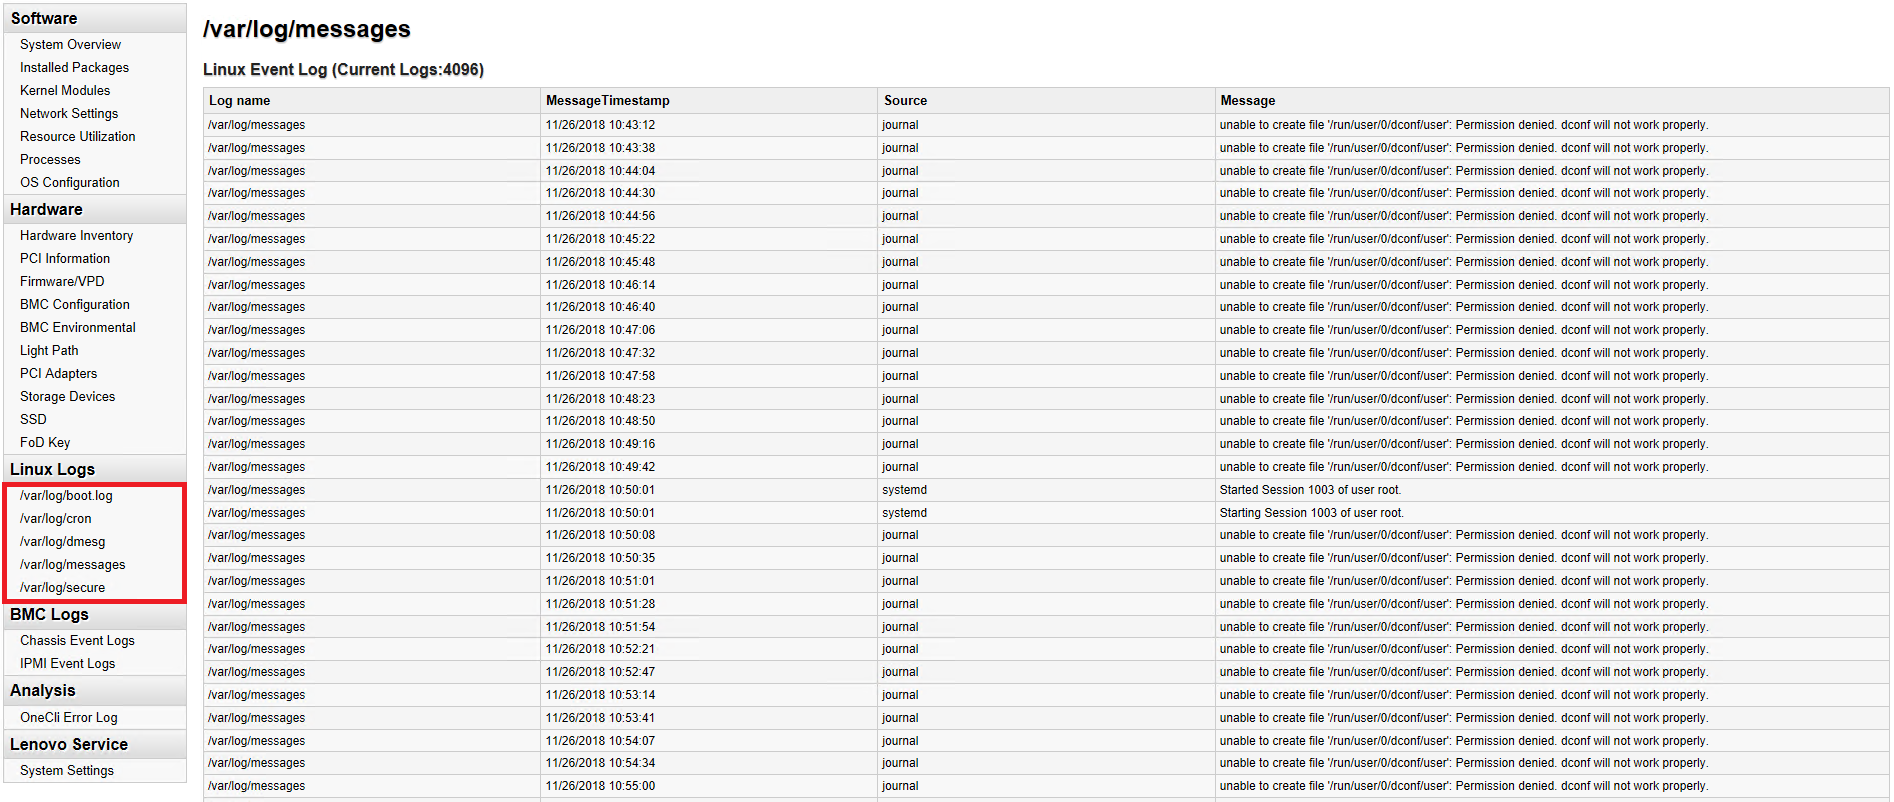Open OS Configuration
The width and height of the screenshot is (1894, 802).
coord(70,182)
